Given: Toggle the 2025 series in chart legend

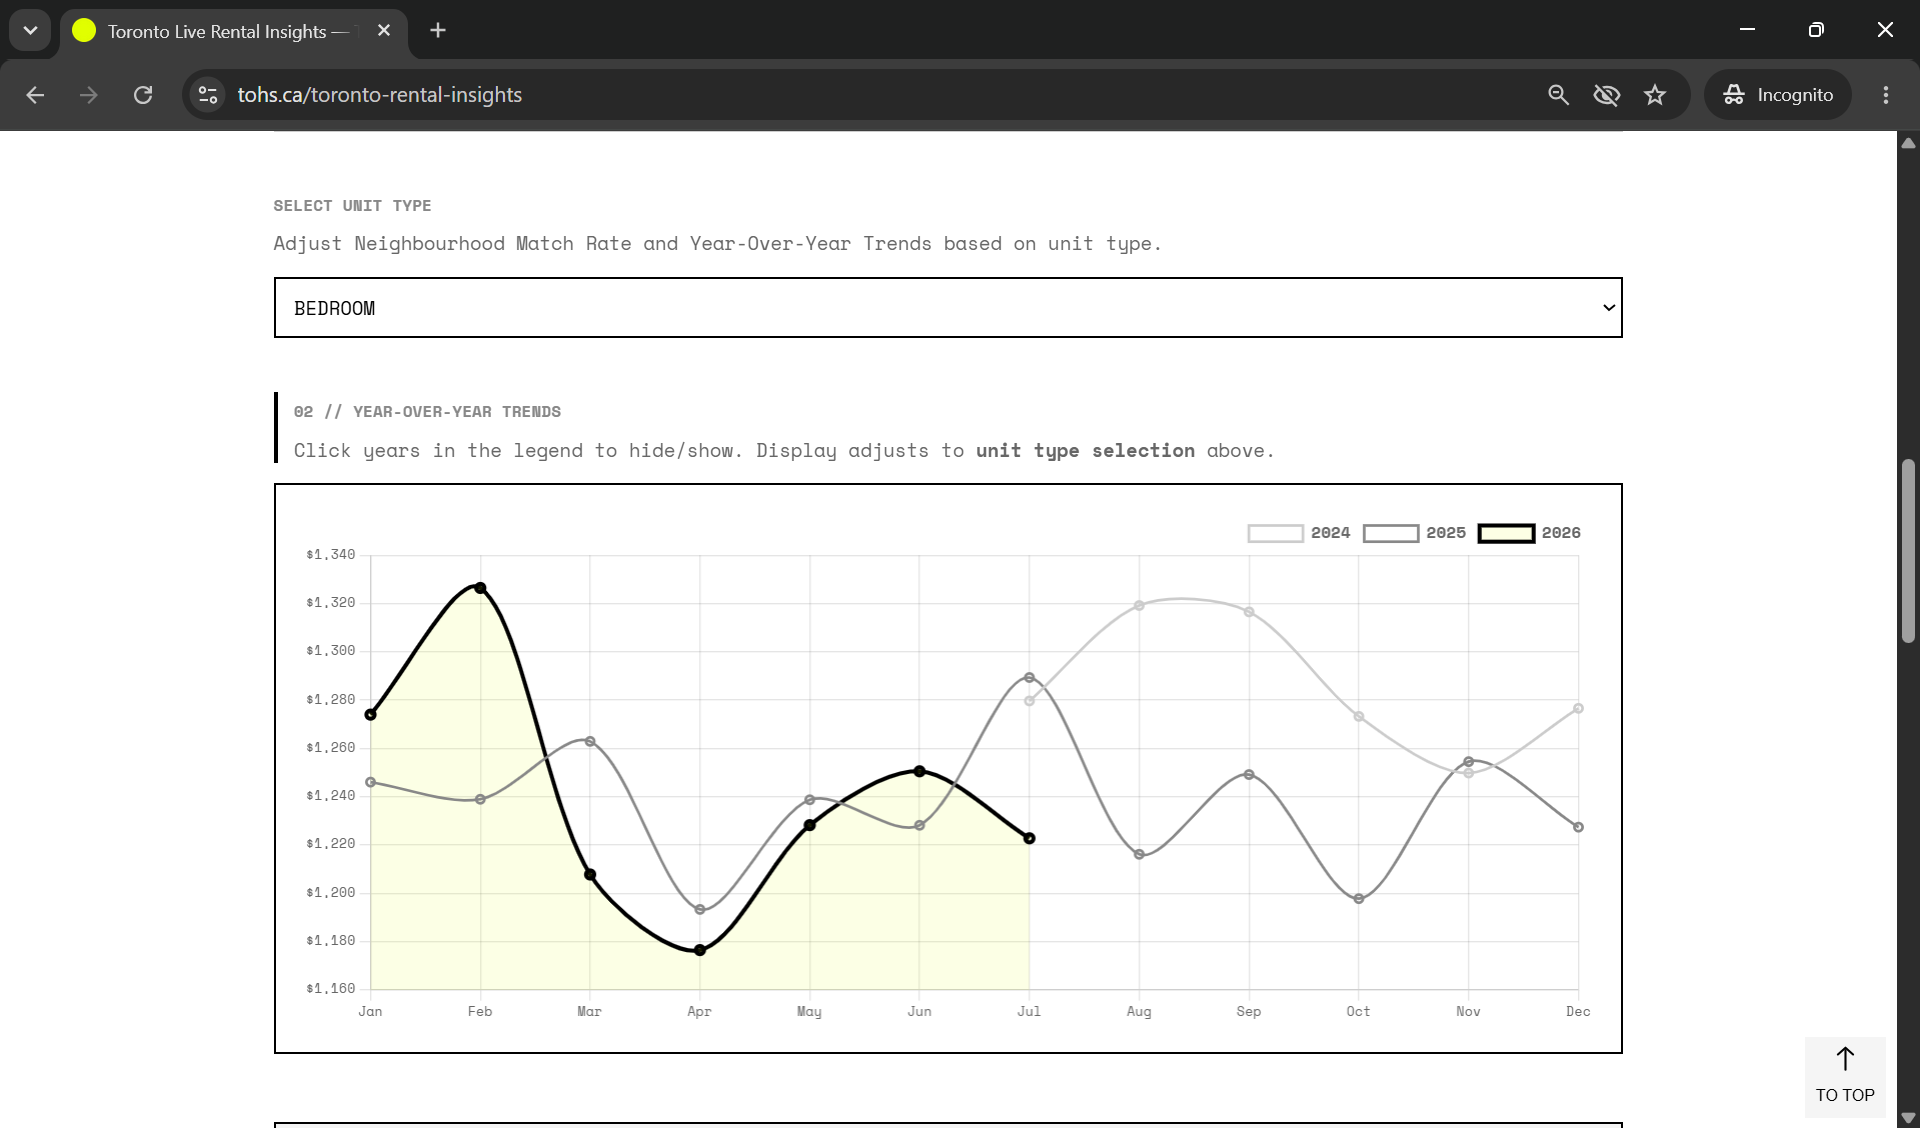Looking at the screenshot, I should pos(1414,533).
